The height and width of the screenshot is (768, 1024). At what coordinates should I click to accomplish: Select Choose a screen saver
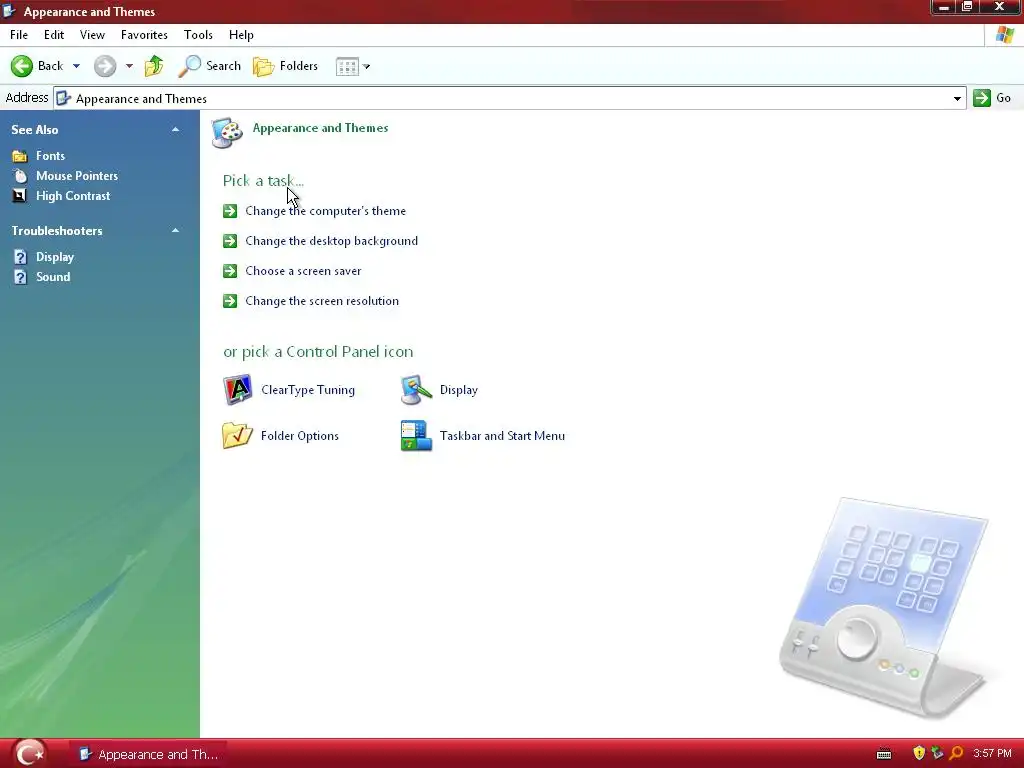click(303, 271)
